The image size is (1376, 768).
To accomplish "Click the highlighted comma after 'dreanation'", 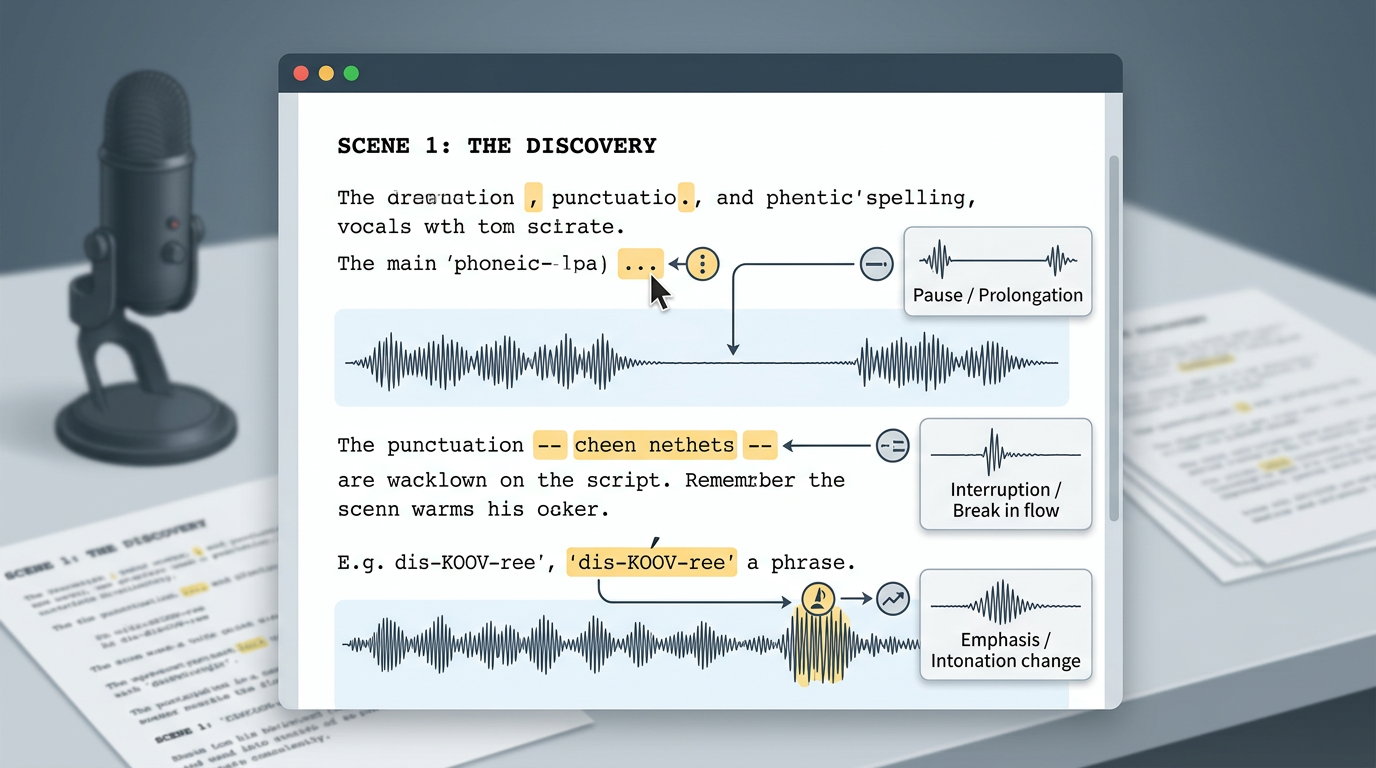I will 534,198.
